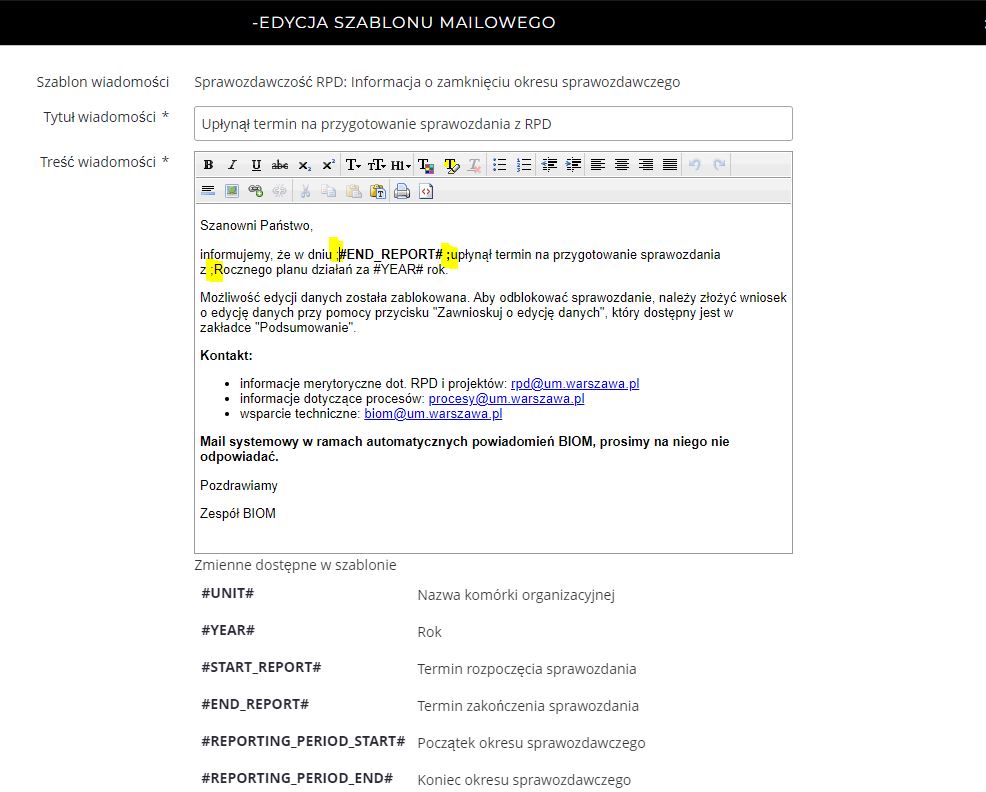Toggle italic formatting
The width and height of the screenshot is (986, 792).
pyautogui.click(x=232, y=165)
